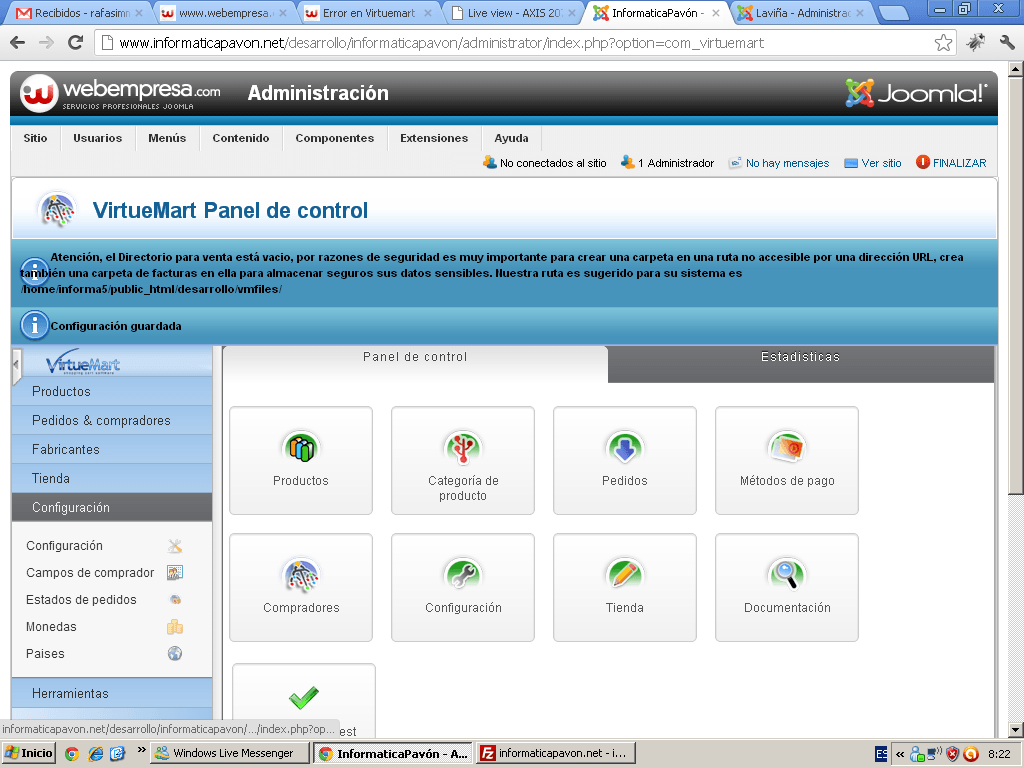Image resolution: width=1024 pixels, height=768 pixels.
Task: Click the page vertical scrollbar
Action: [x=1016, y=284]
